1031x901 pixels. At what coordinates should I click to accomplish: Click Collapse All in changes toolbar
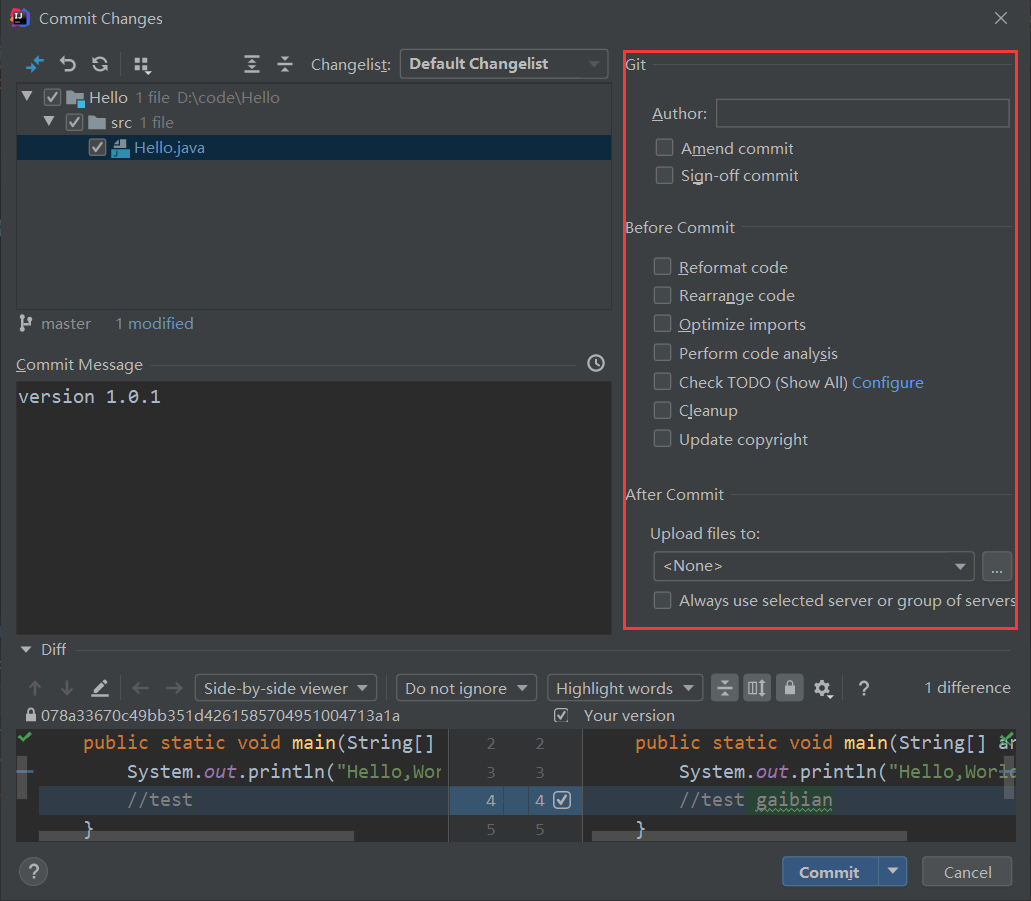coord(285,64)
